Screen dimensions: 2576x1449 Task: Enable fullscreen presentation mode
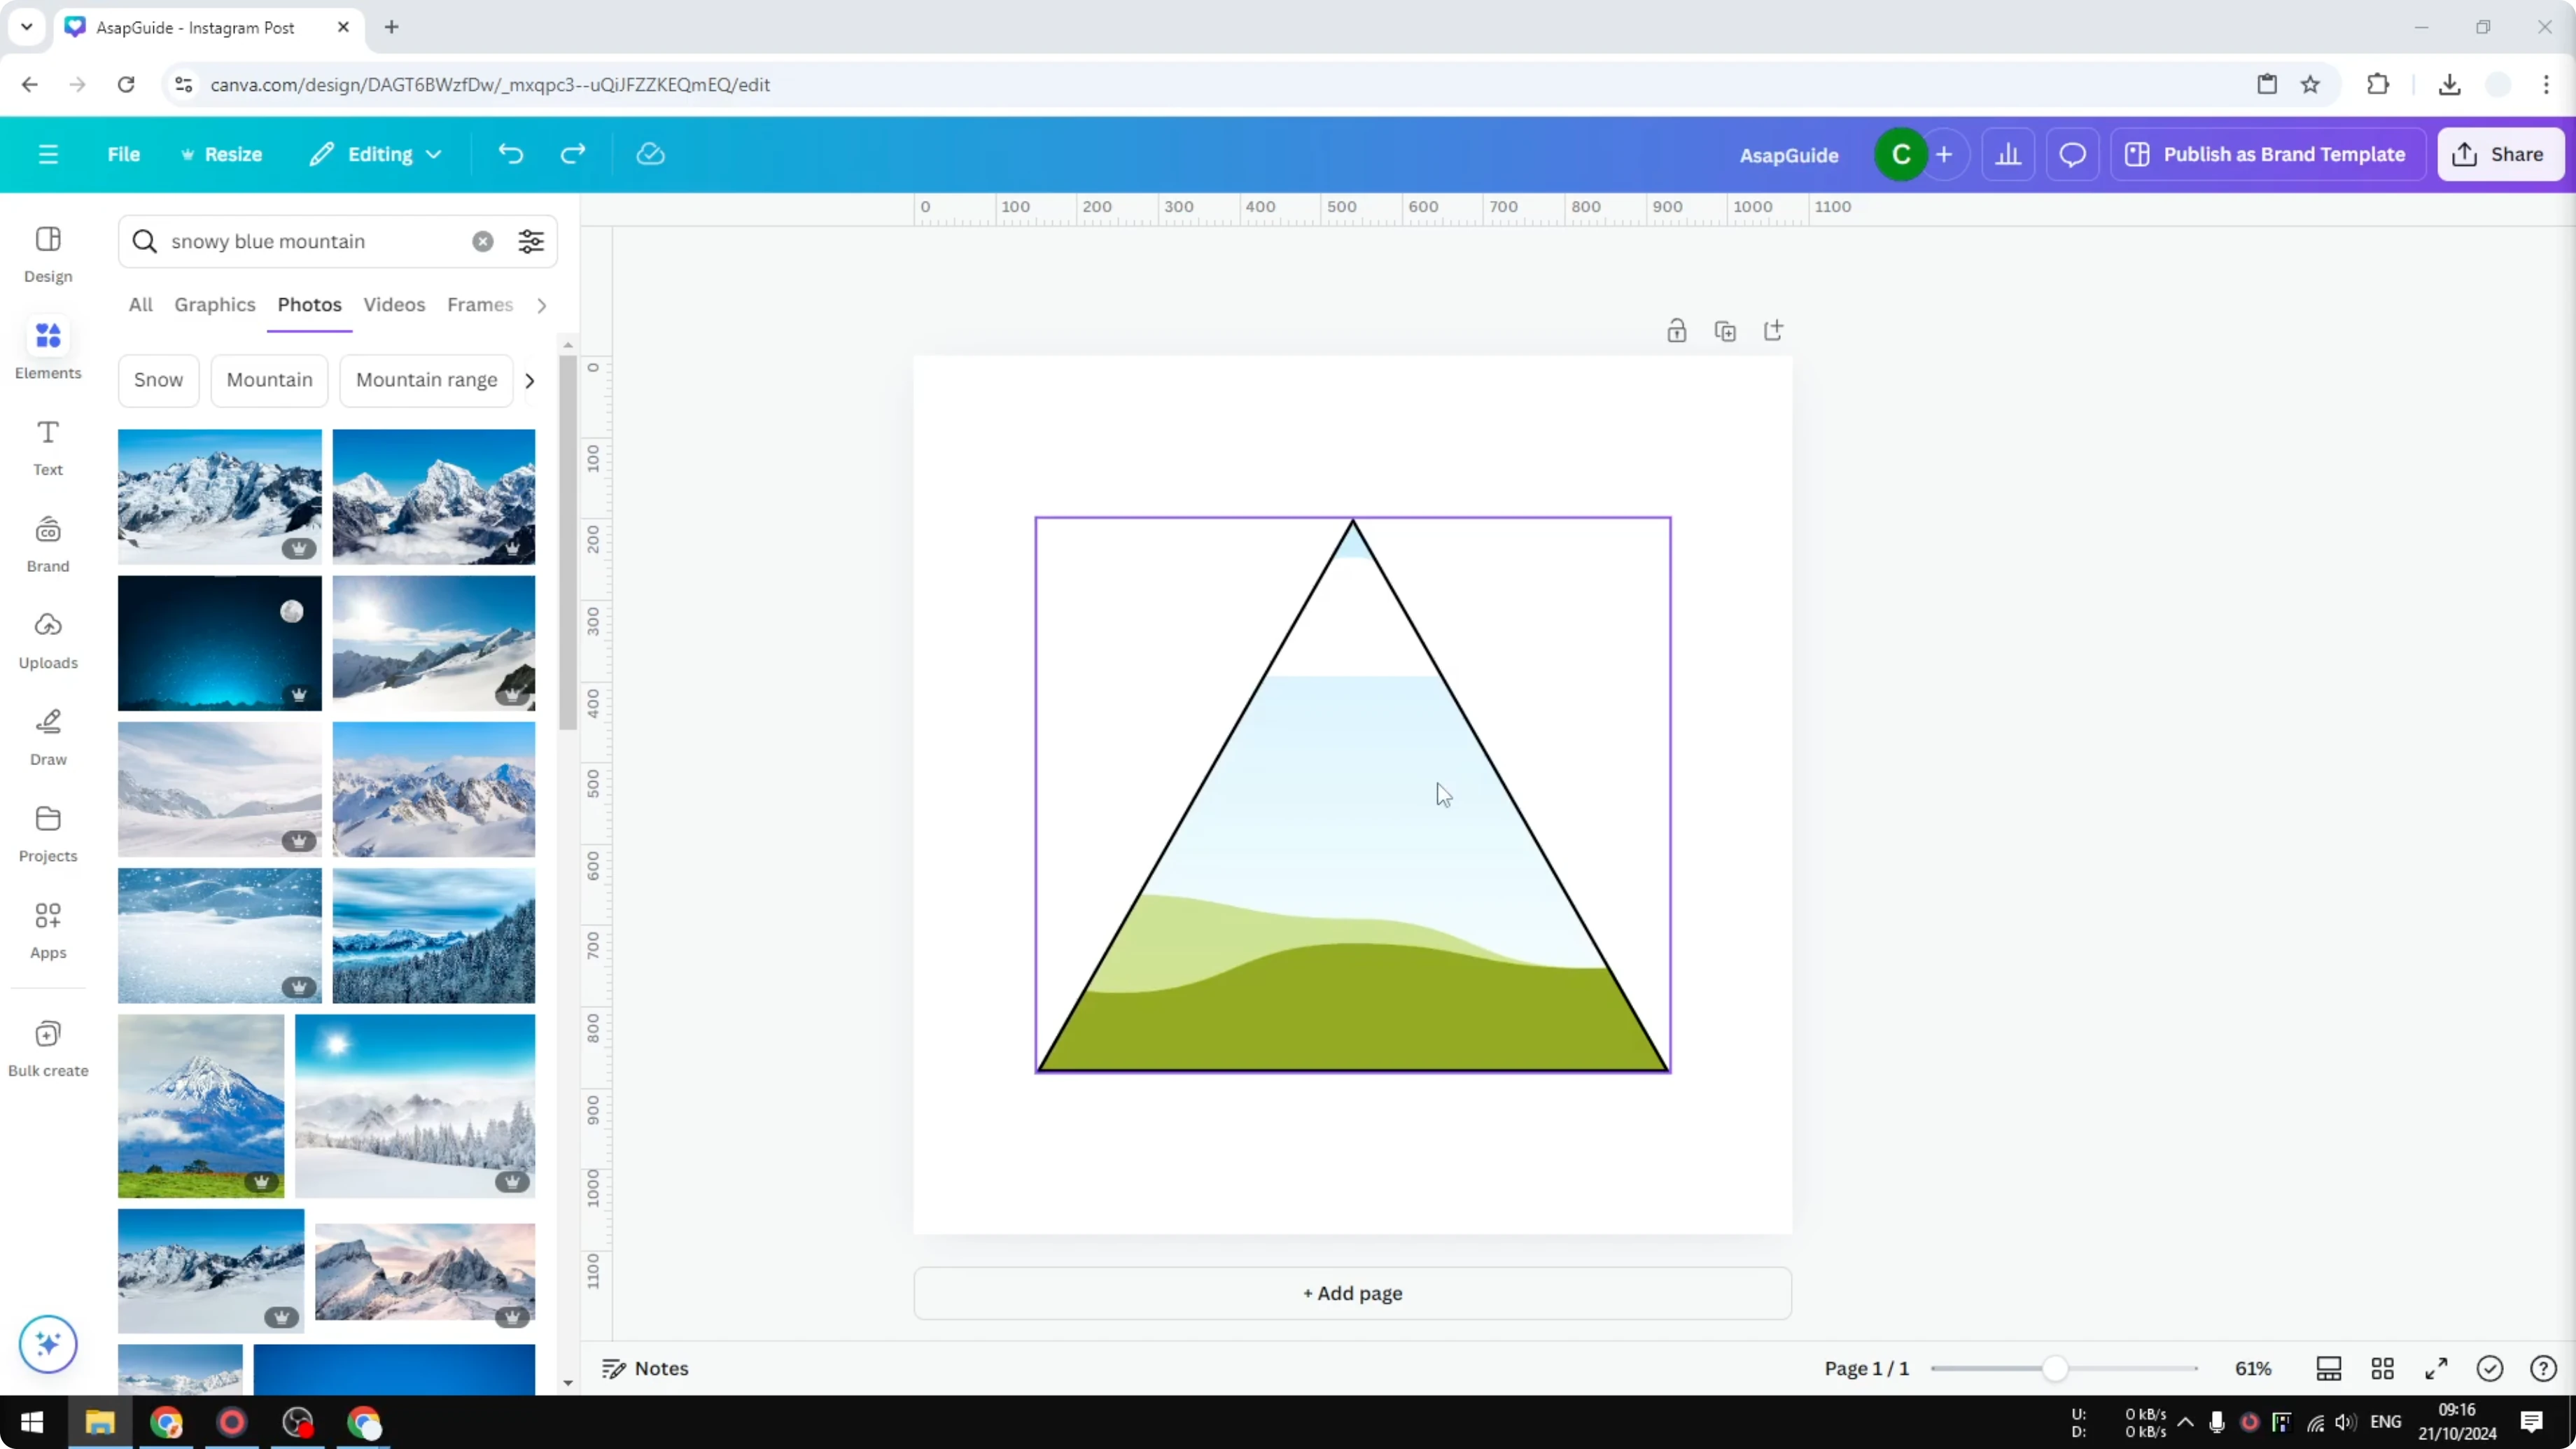[2436, 1368]
